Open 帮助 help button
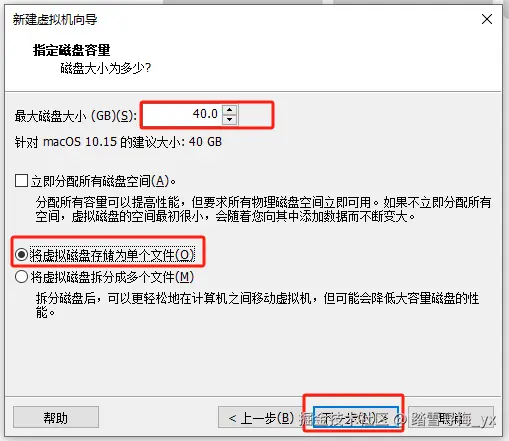 tap(56, 417)
